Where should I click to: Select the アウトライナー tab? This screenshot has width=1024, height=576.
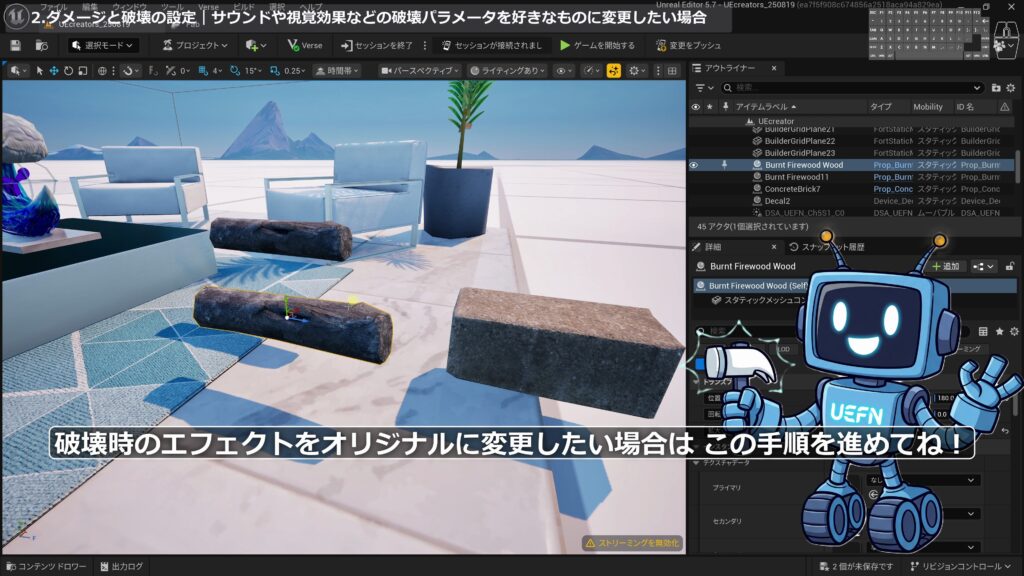coord(729,68)
